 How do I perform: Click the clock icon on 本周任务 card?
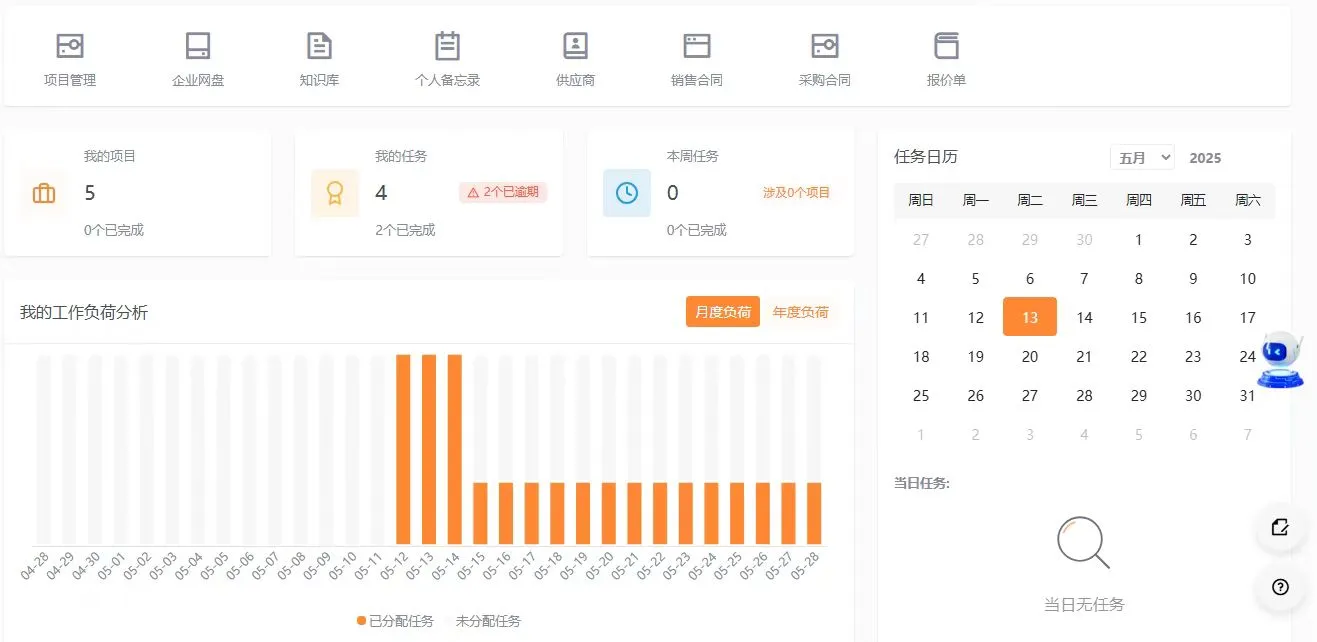click(626, 192)
